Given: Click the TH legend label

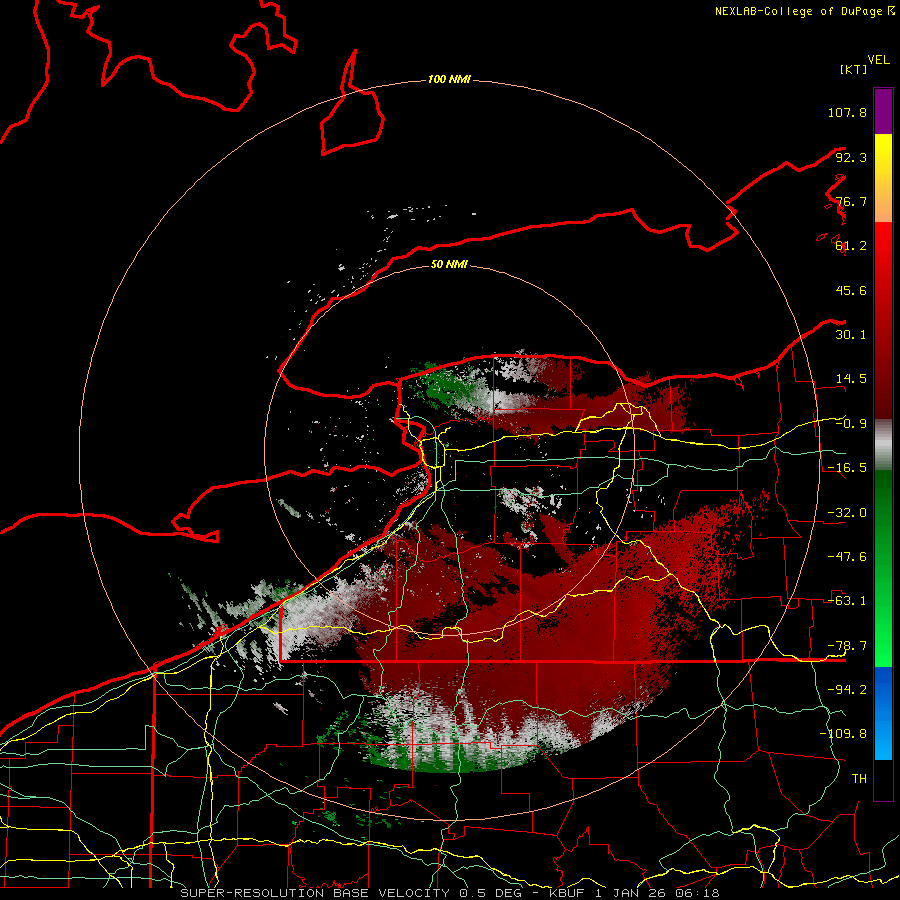Looking at the screenshot, I should (x=859, y=779).
